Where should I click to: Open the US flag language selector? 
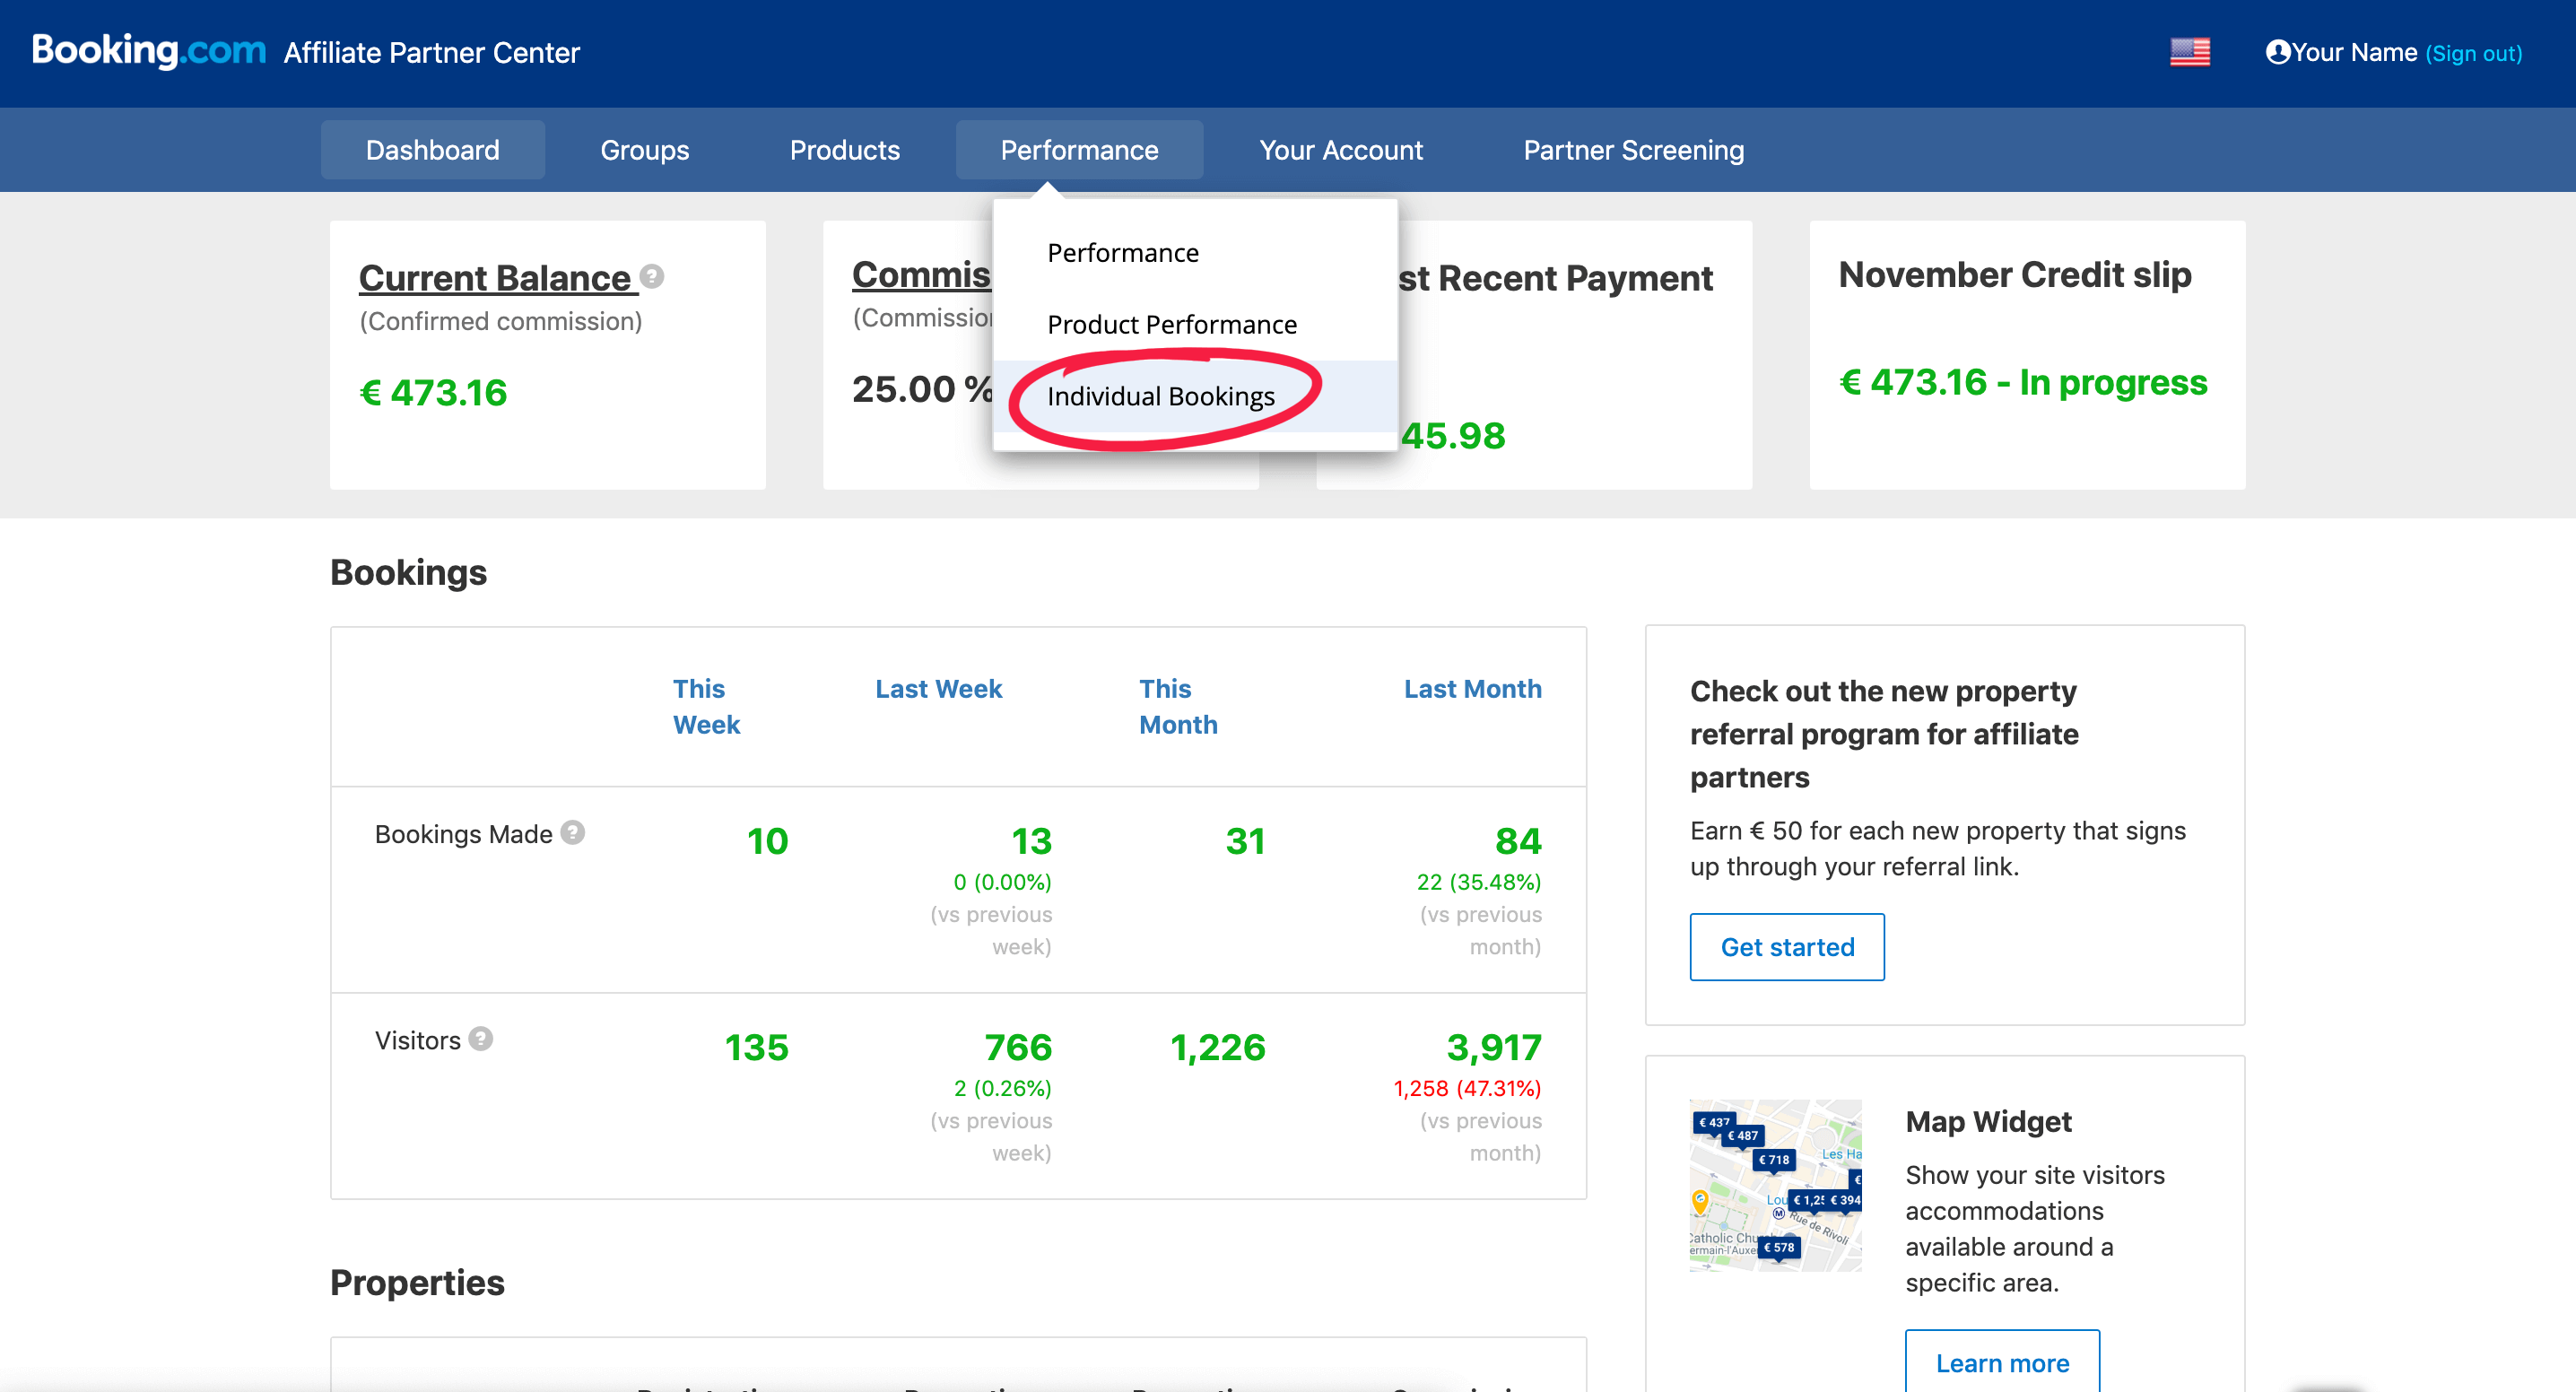2189,52
